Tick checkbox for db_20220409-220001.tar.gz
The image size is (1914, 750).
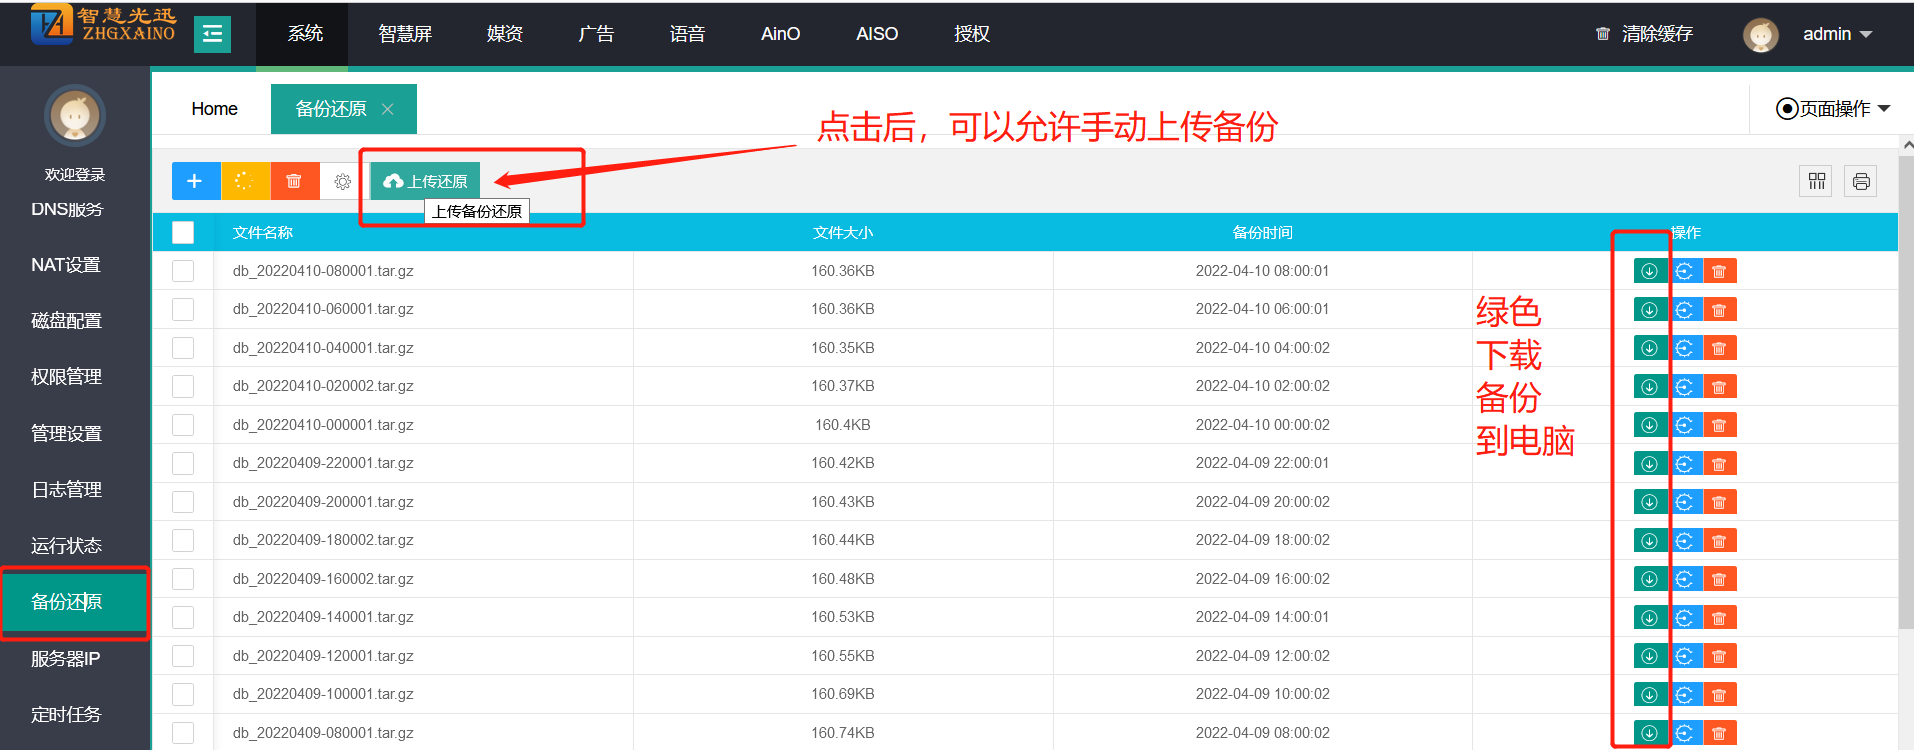click(183, 463)
